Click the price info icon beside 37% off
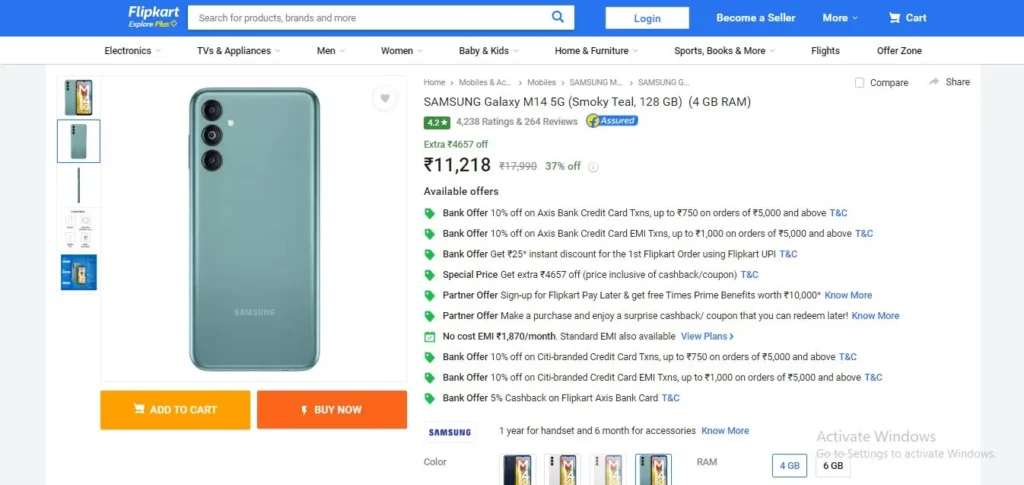The height and width of the screenshot is (485, 1024). [x=593, y=166]
